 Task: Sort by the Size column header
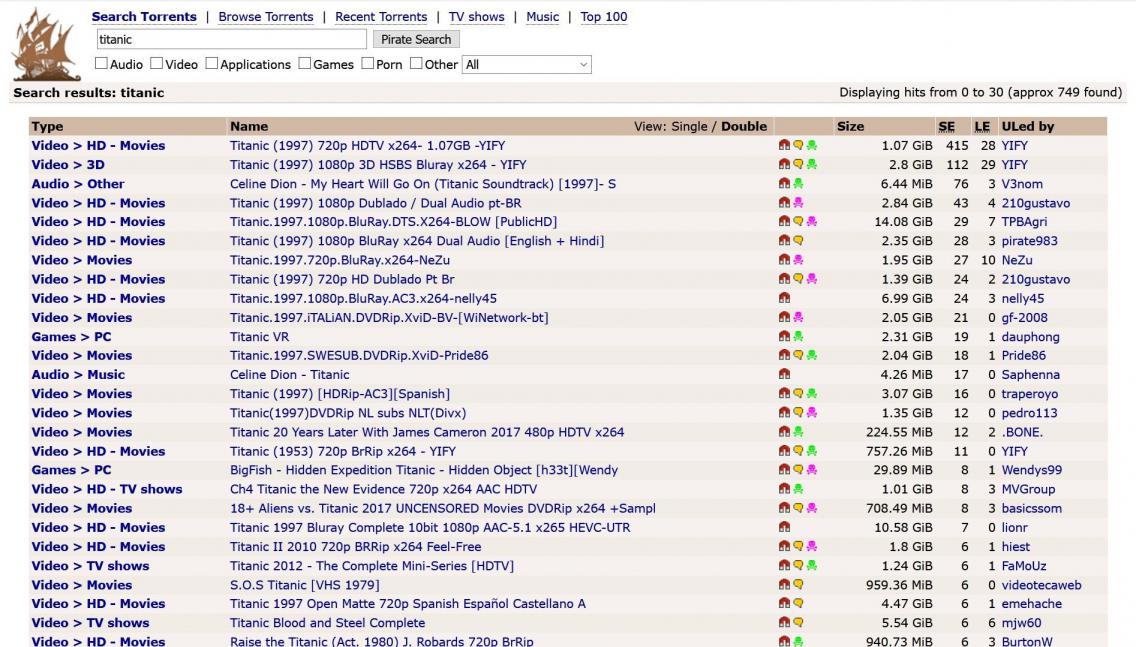(851, 126)
